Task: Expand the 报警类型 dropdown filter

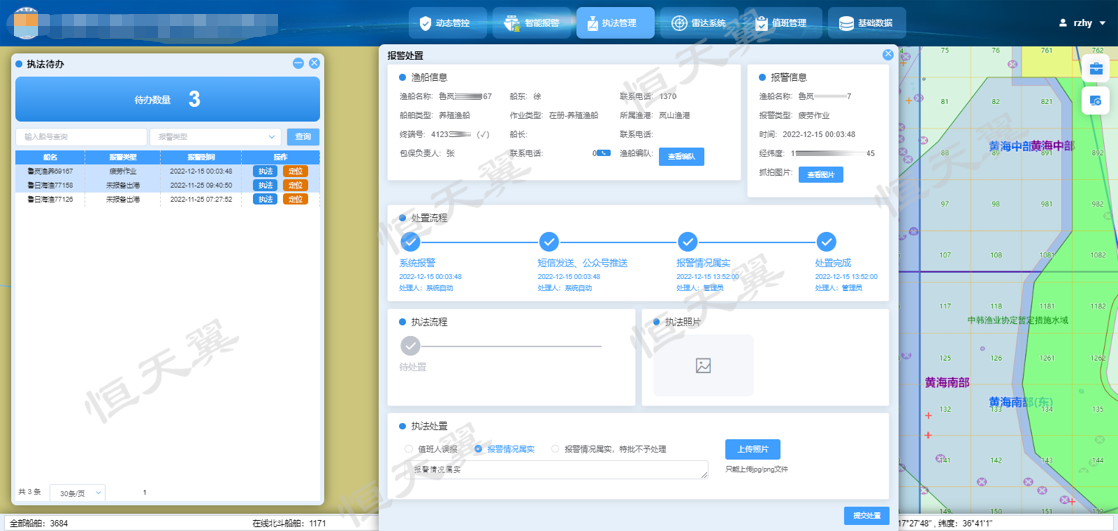Action: coord(215,137)
